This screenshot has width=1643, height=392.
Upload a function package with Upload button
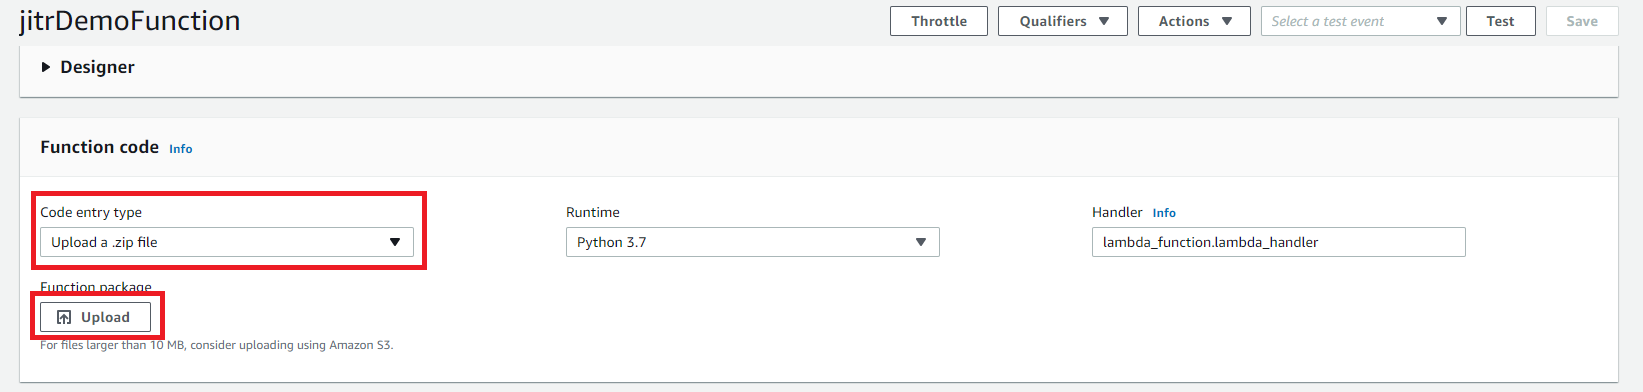(95, 317)
